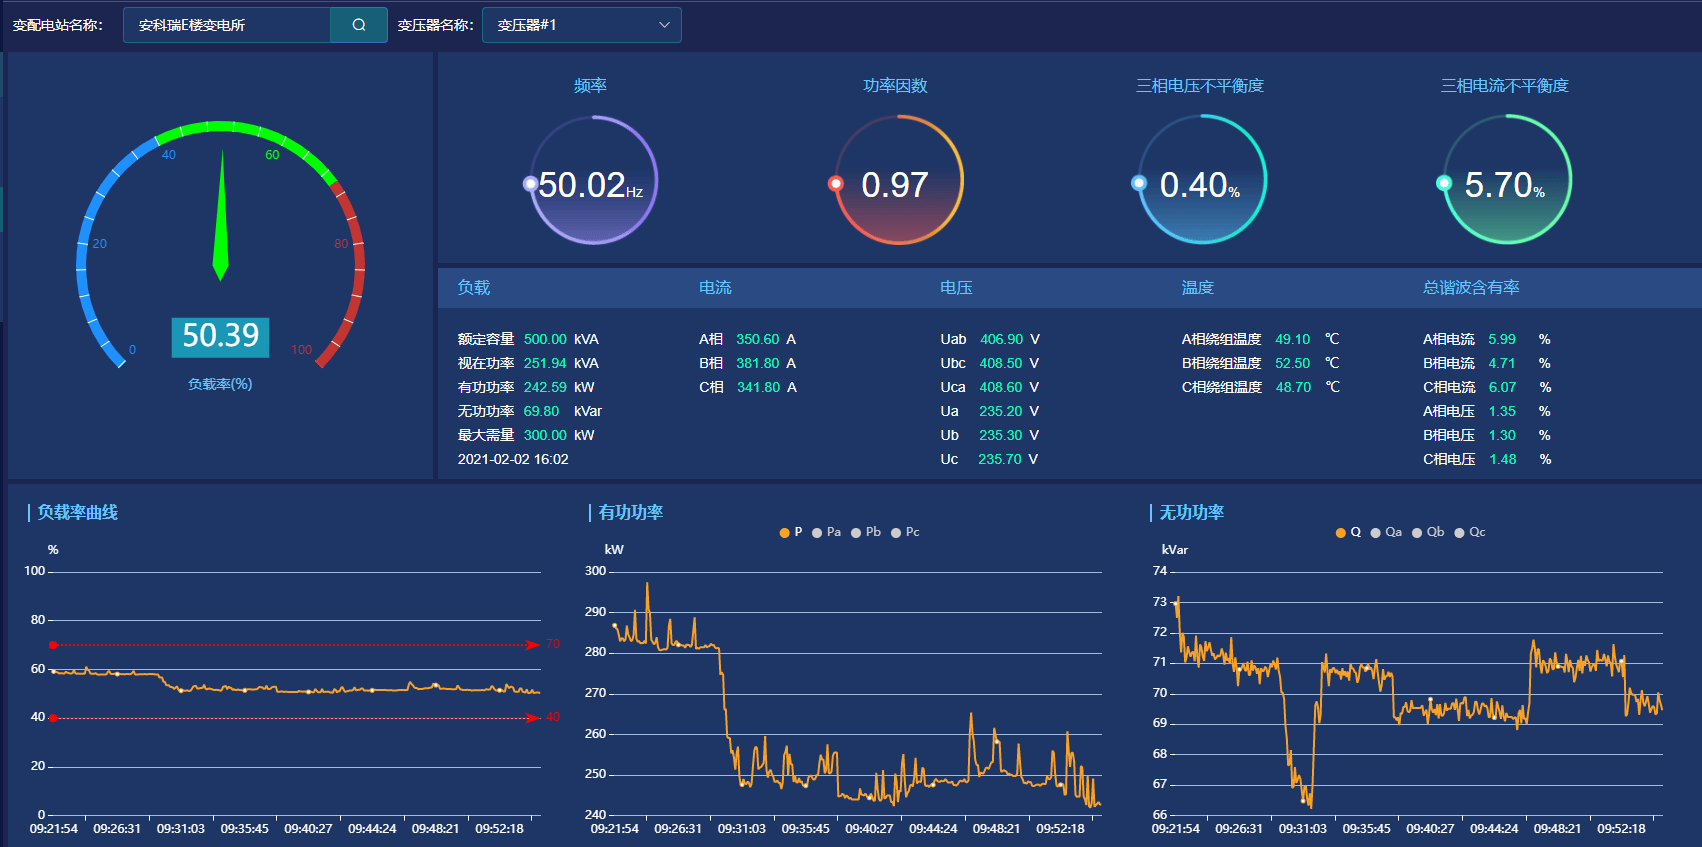Click the max demand value 300.00
This screenshot has width=1702, height=847.
point(545,436)
